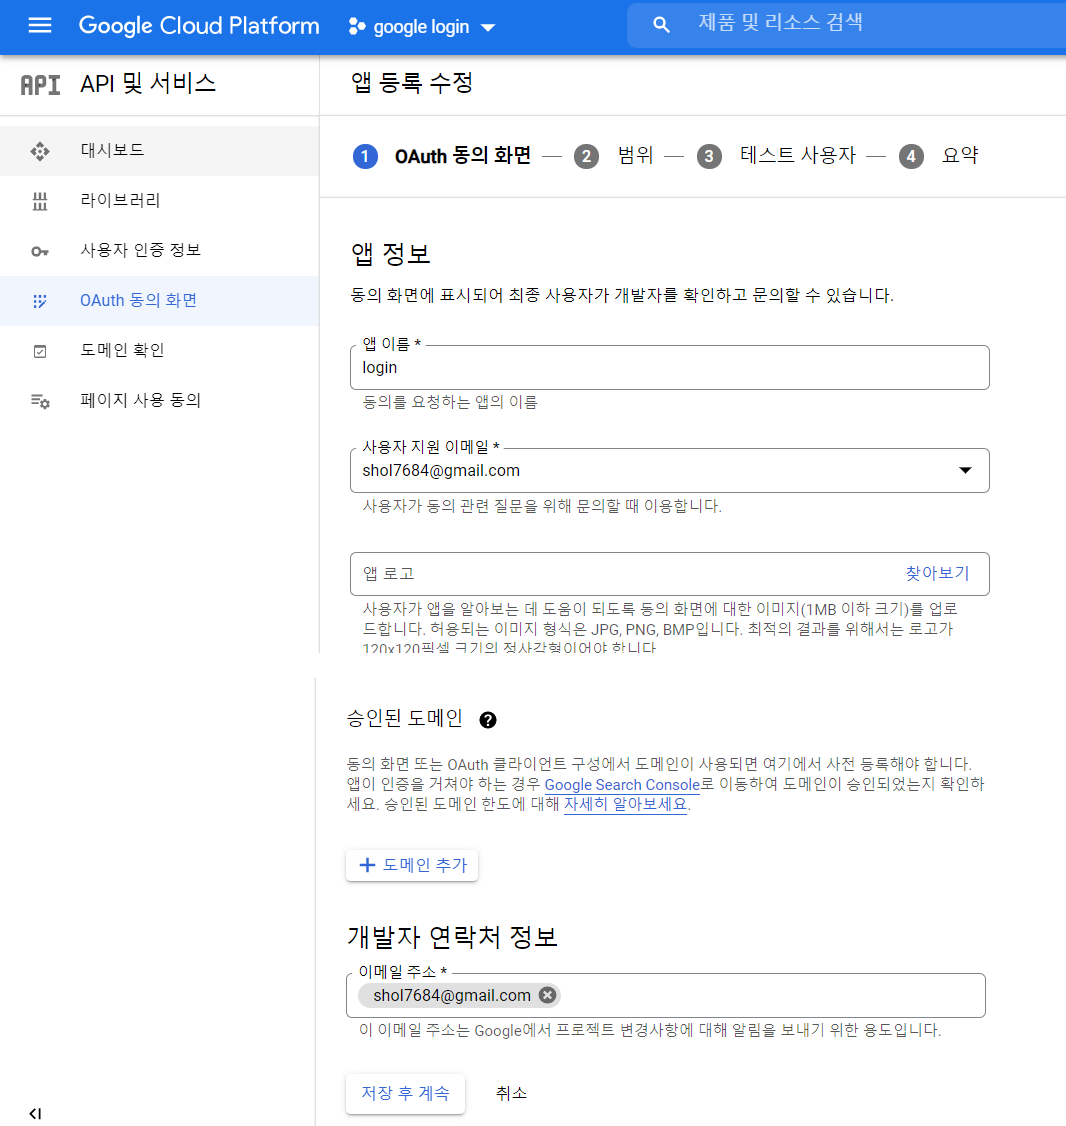The image size is (1066, 1126).
Task: Go to the OAuth 동의 화면 step
Action: click(x=463, y=156)
